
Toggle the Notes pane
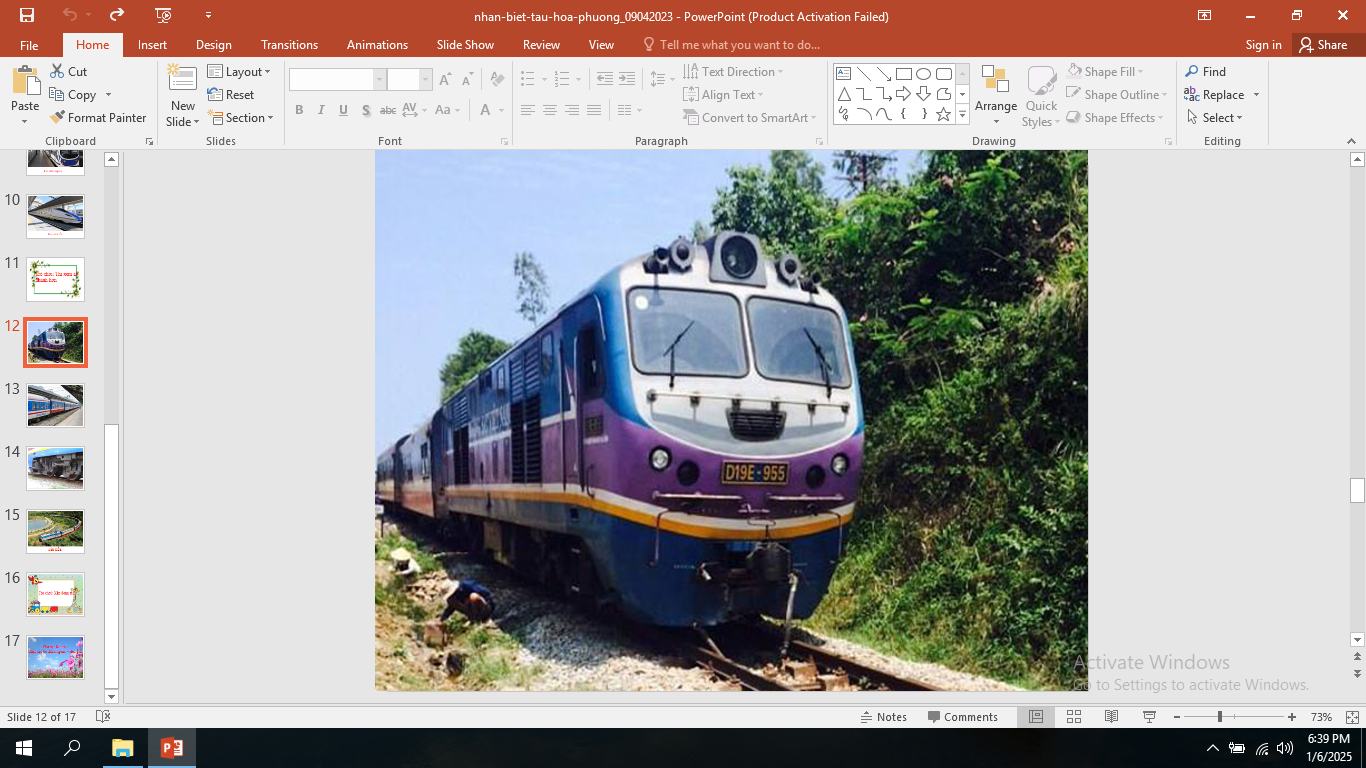[883, 717]
